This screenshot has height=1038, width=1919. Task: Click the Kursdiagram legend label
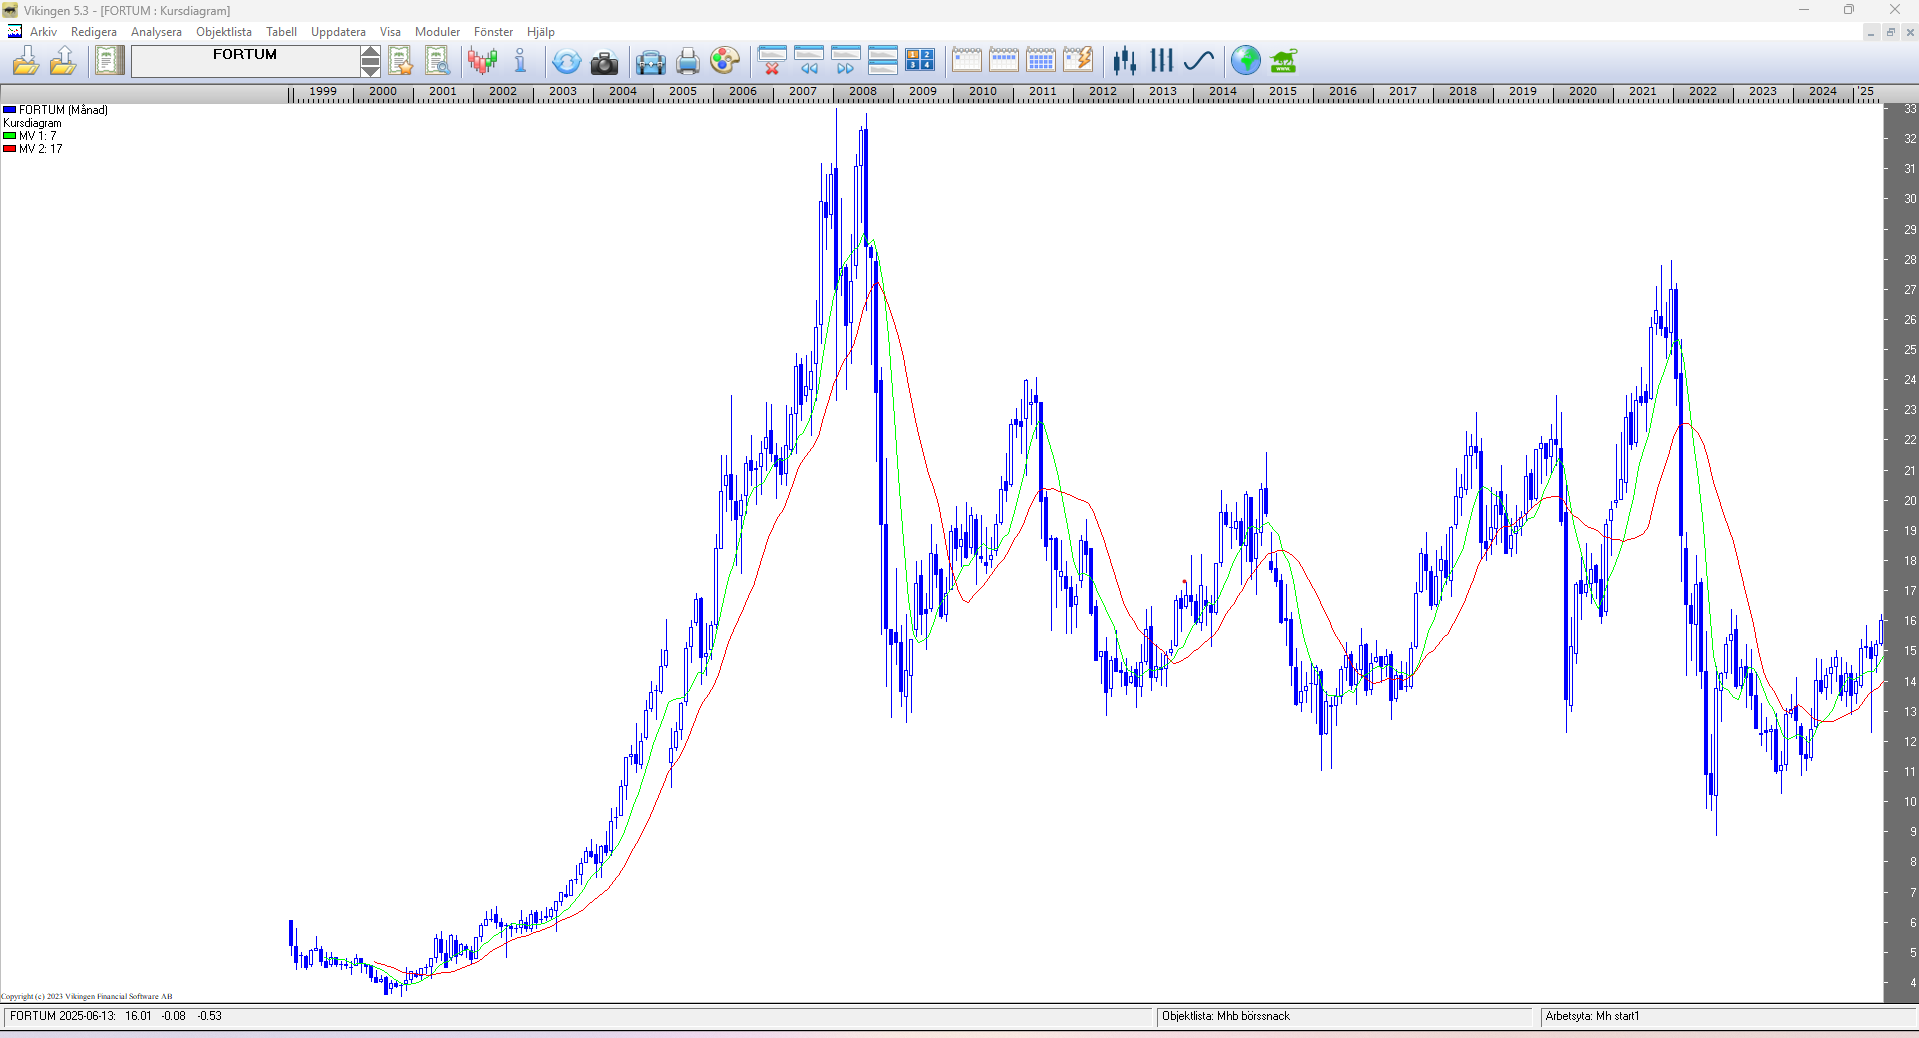point(32,123)
